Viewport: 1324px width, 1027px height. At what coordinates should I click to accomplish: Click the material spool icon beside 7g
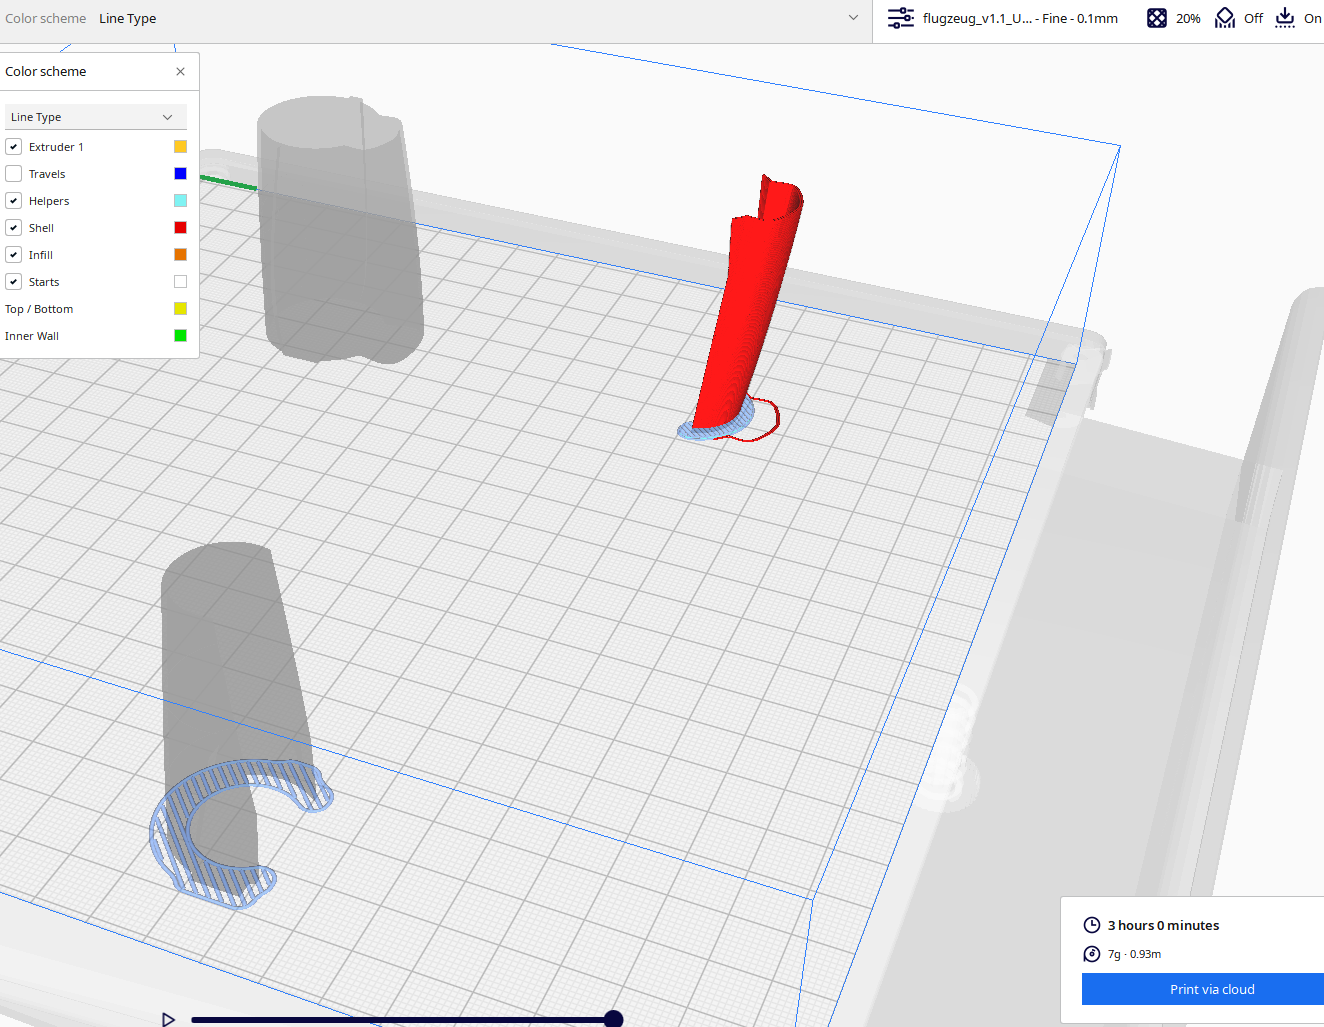pos(1091,953)
